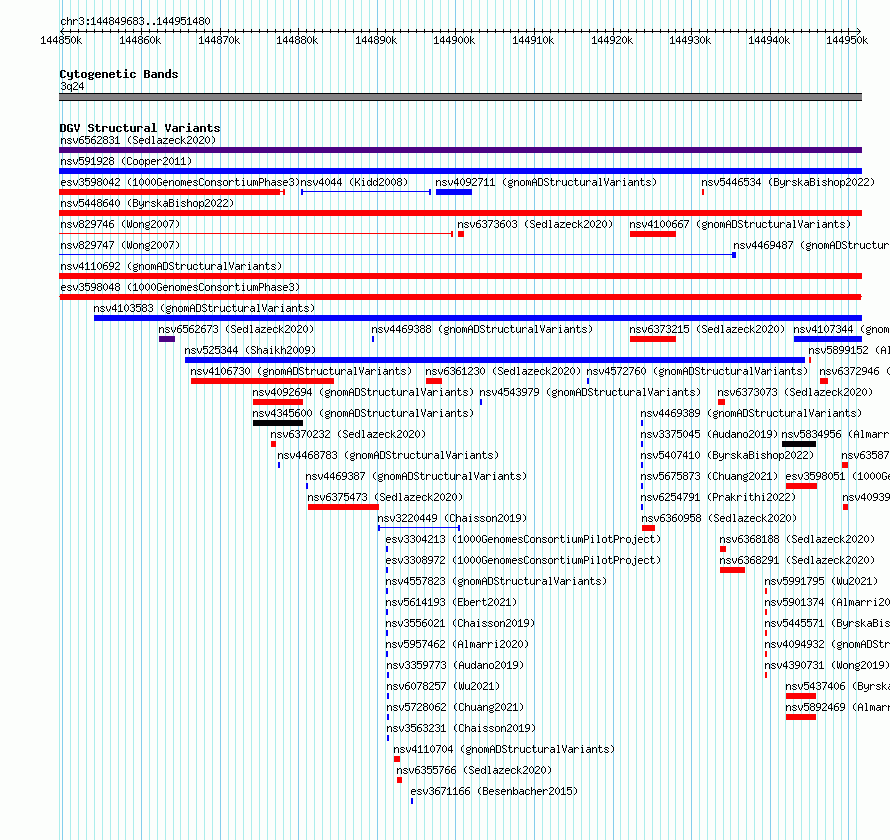Click the blue bar for nsv525344
This screenshot has height=840, width=890.
coord(495,360)
